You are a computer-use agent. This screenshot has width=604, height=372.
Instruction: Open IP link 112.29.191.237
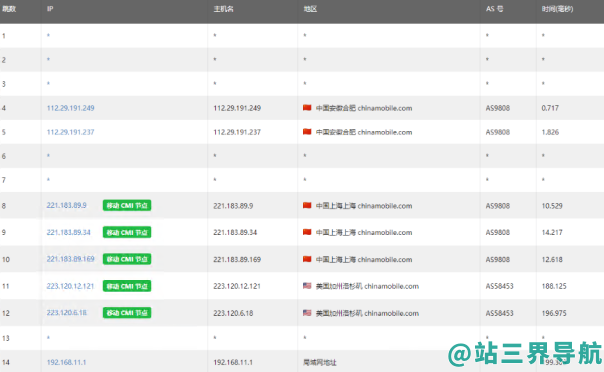pos(70,132)
